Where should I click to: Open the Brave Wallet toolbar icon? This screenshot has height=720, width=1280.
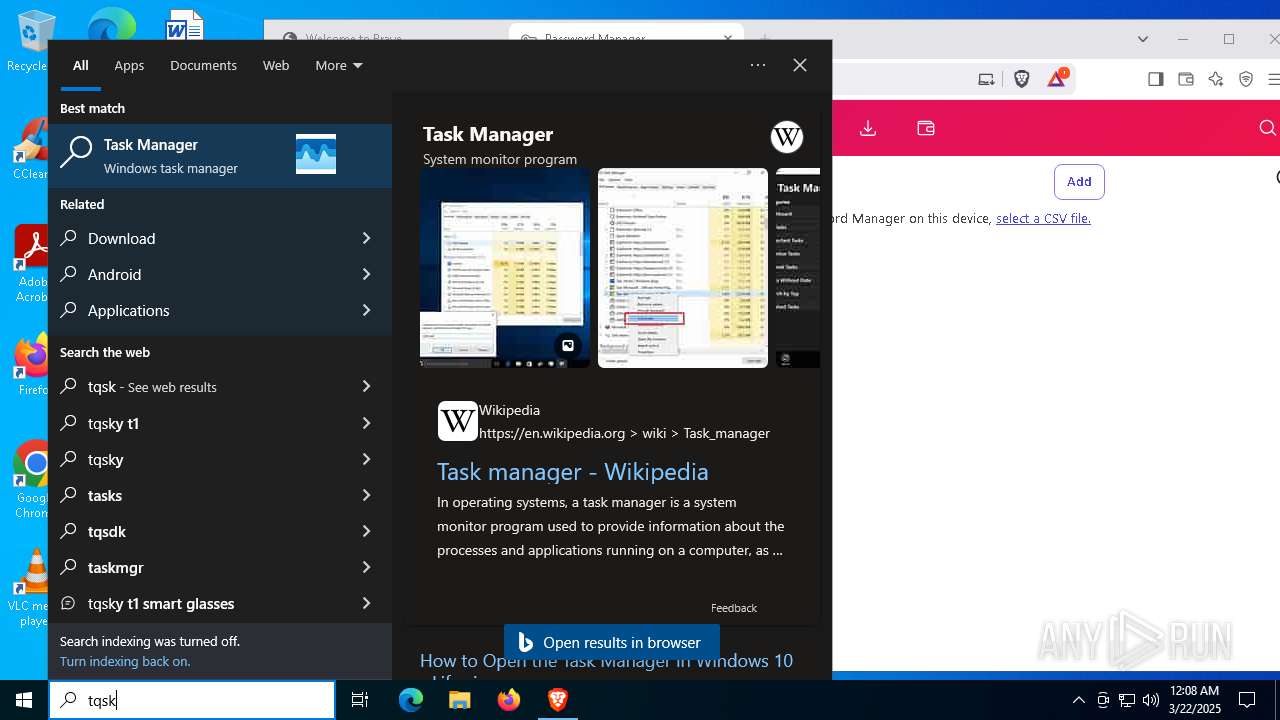[x=1186, y=79]
